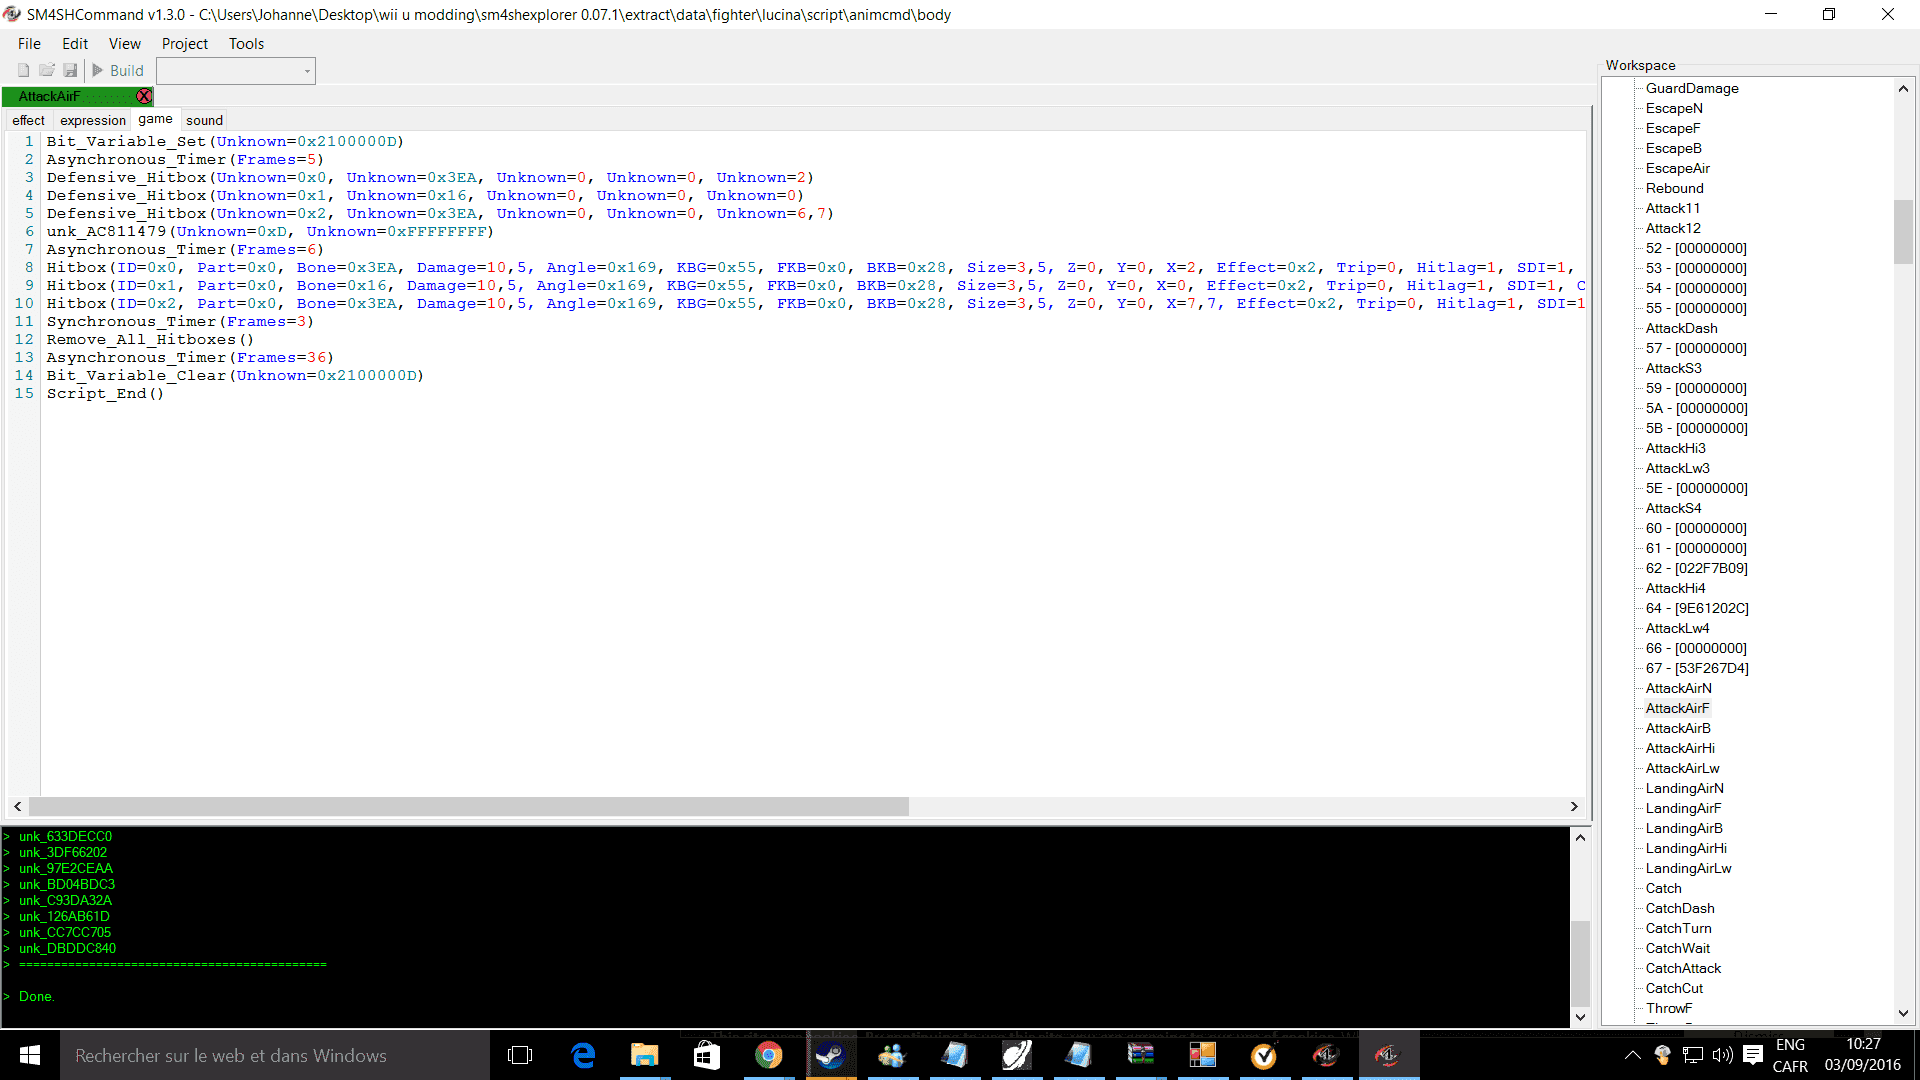The image size is (1920, 1080).
Task: Click the Windows taskbar search box
Action: [x=275, y=1055]
